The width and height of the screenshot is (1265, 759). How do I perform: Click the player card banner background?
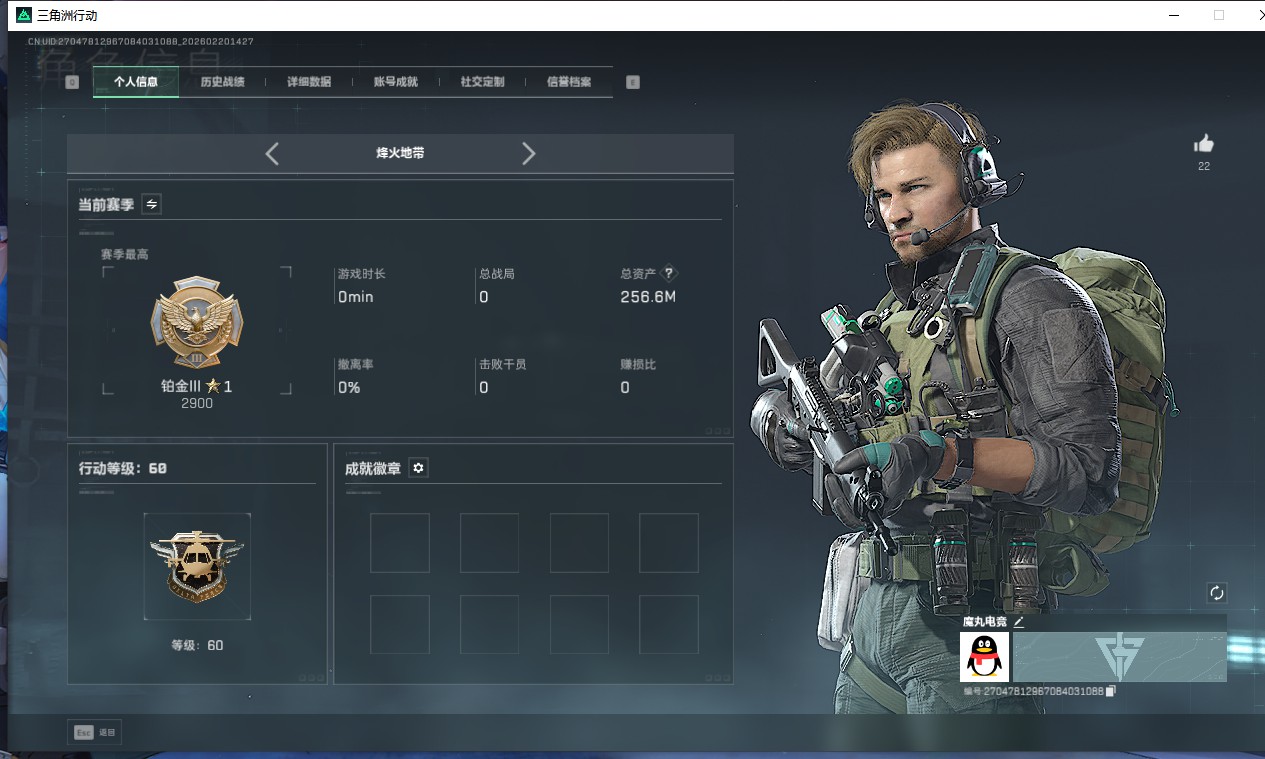pyautogui.click(x=1119, y=657)
